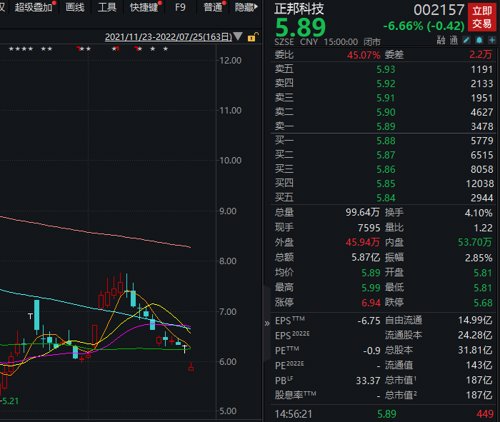
Task: Click the -5.21 low price label
Action: pos(10,401)
